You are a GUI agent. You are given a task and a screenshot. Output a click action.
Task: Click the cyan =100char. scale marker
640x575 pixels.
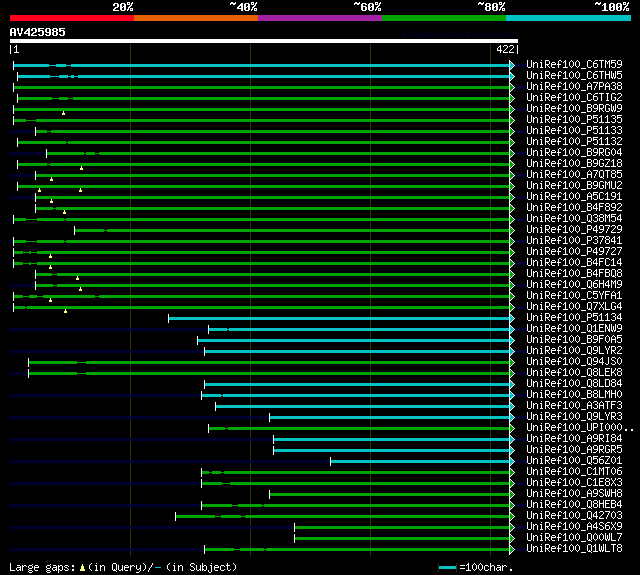[448, 567]
